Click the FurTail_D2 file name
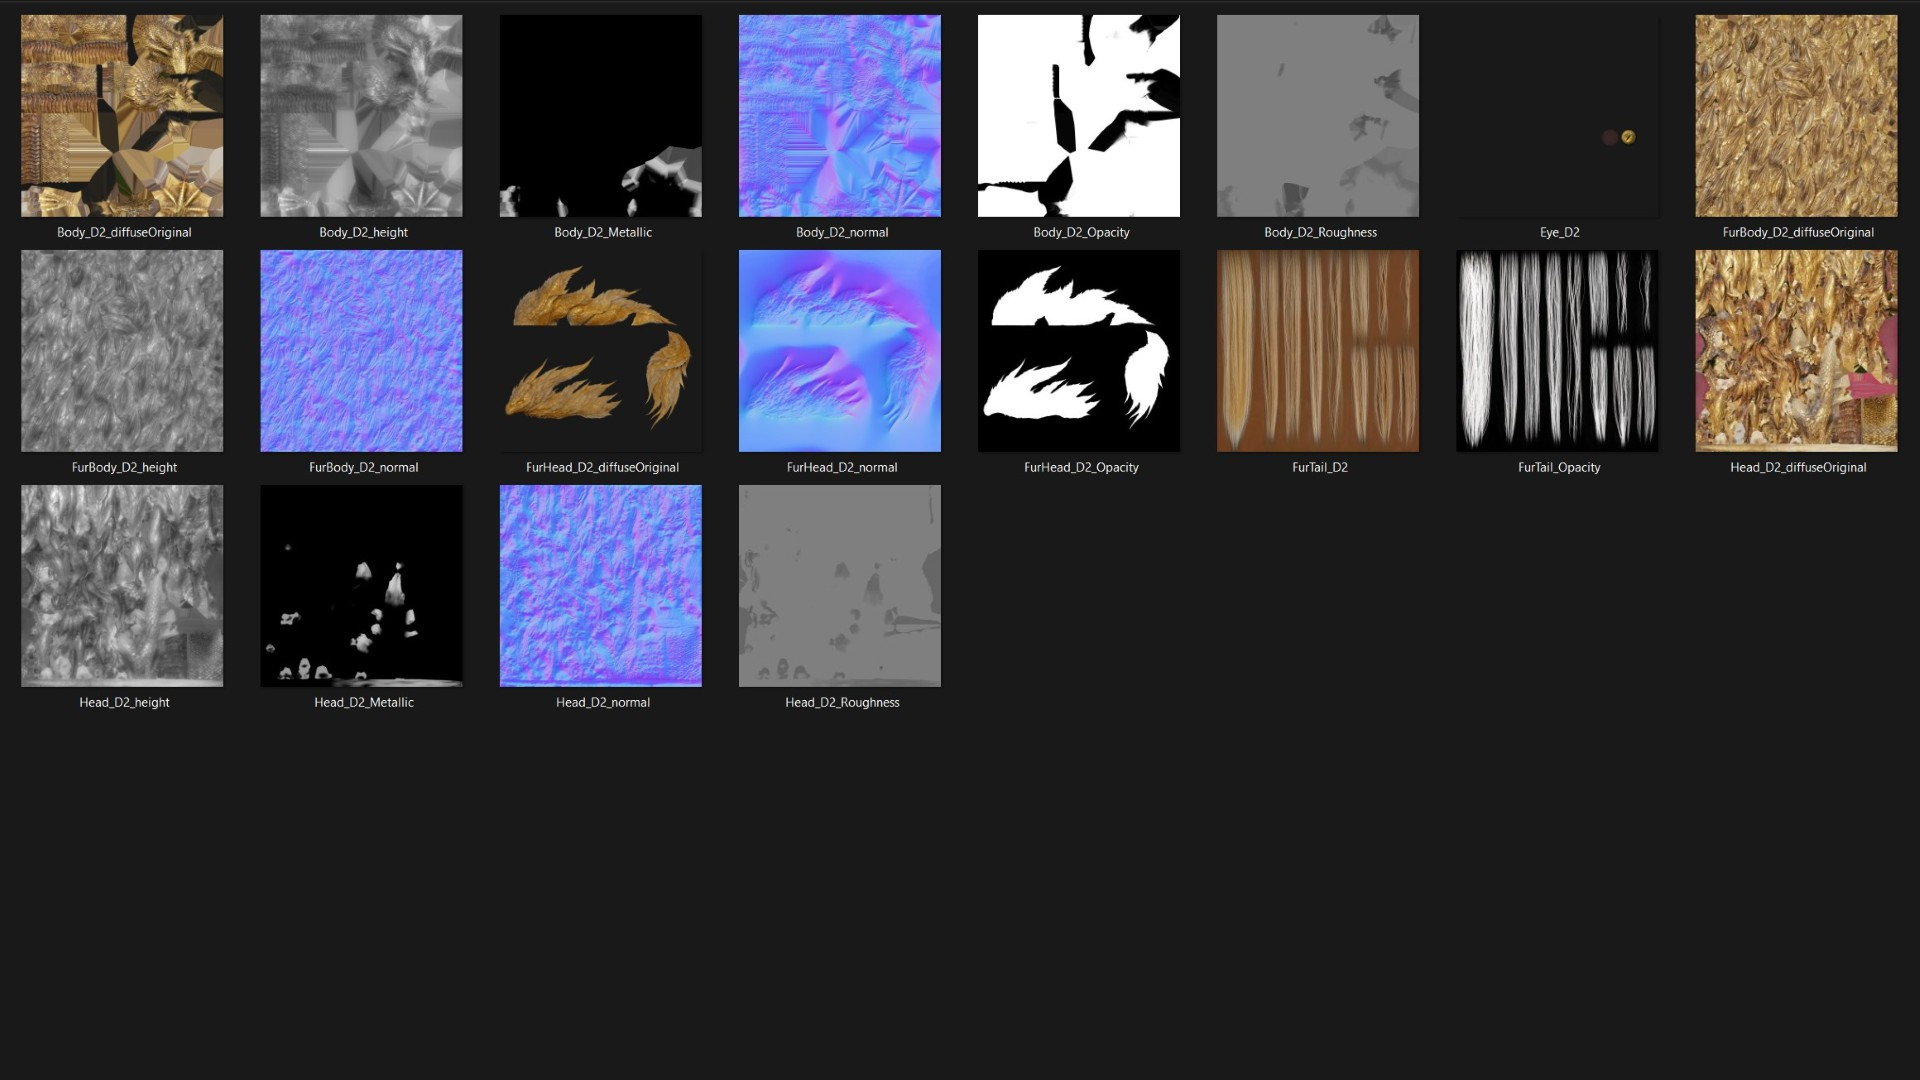 [1320, 467]
